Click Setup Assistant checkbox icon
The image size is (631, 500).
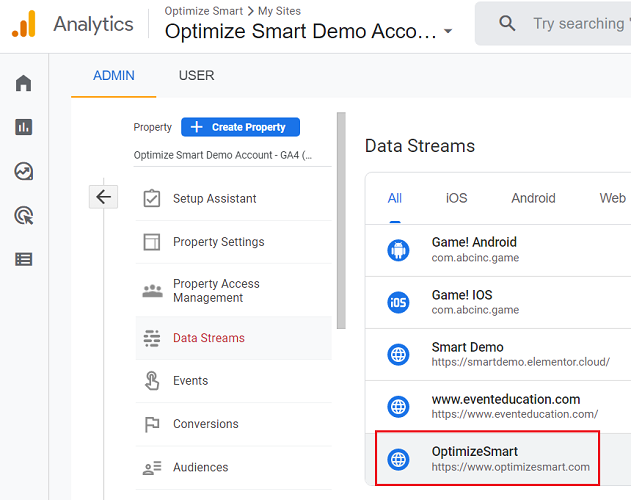click(152, 198)
